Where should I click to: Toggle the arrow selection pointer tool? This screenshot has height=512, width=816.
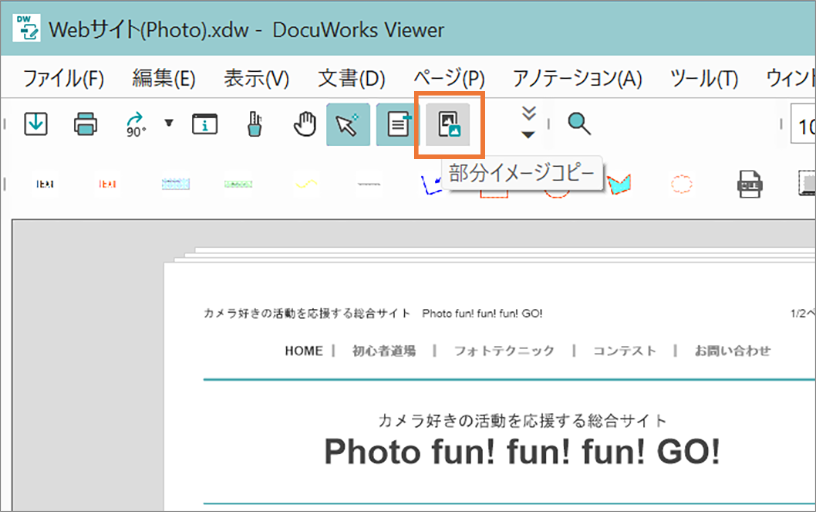(348, 124)
